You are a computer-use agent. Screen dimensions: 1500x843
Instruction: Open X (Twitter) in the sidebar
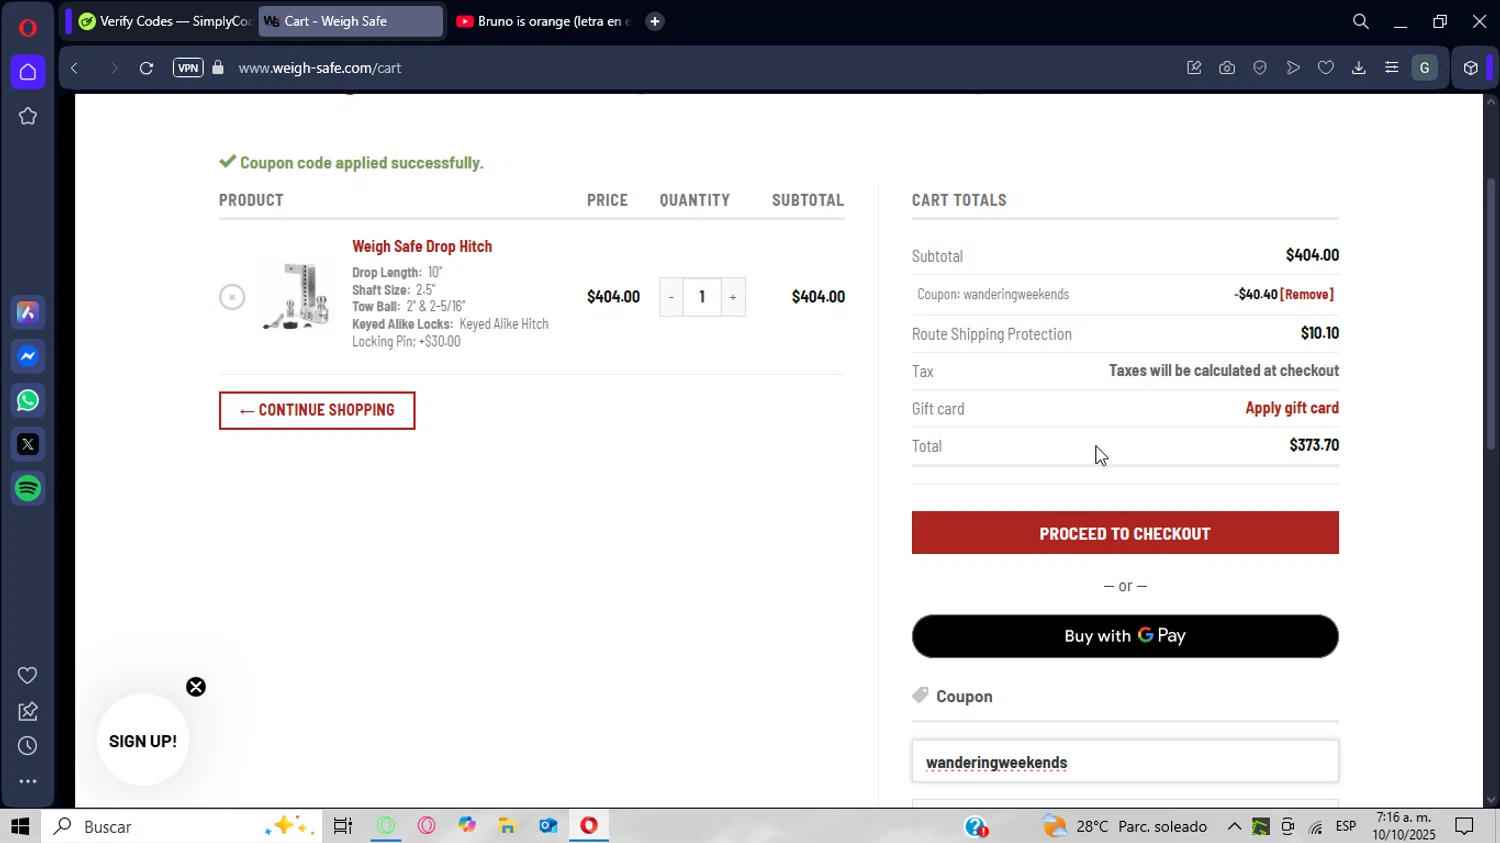click(28, 444)
